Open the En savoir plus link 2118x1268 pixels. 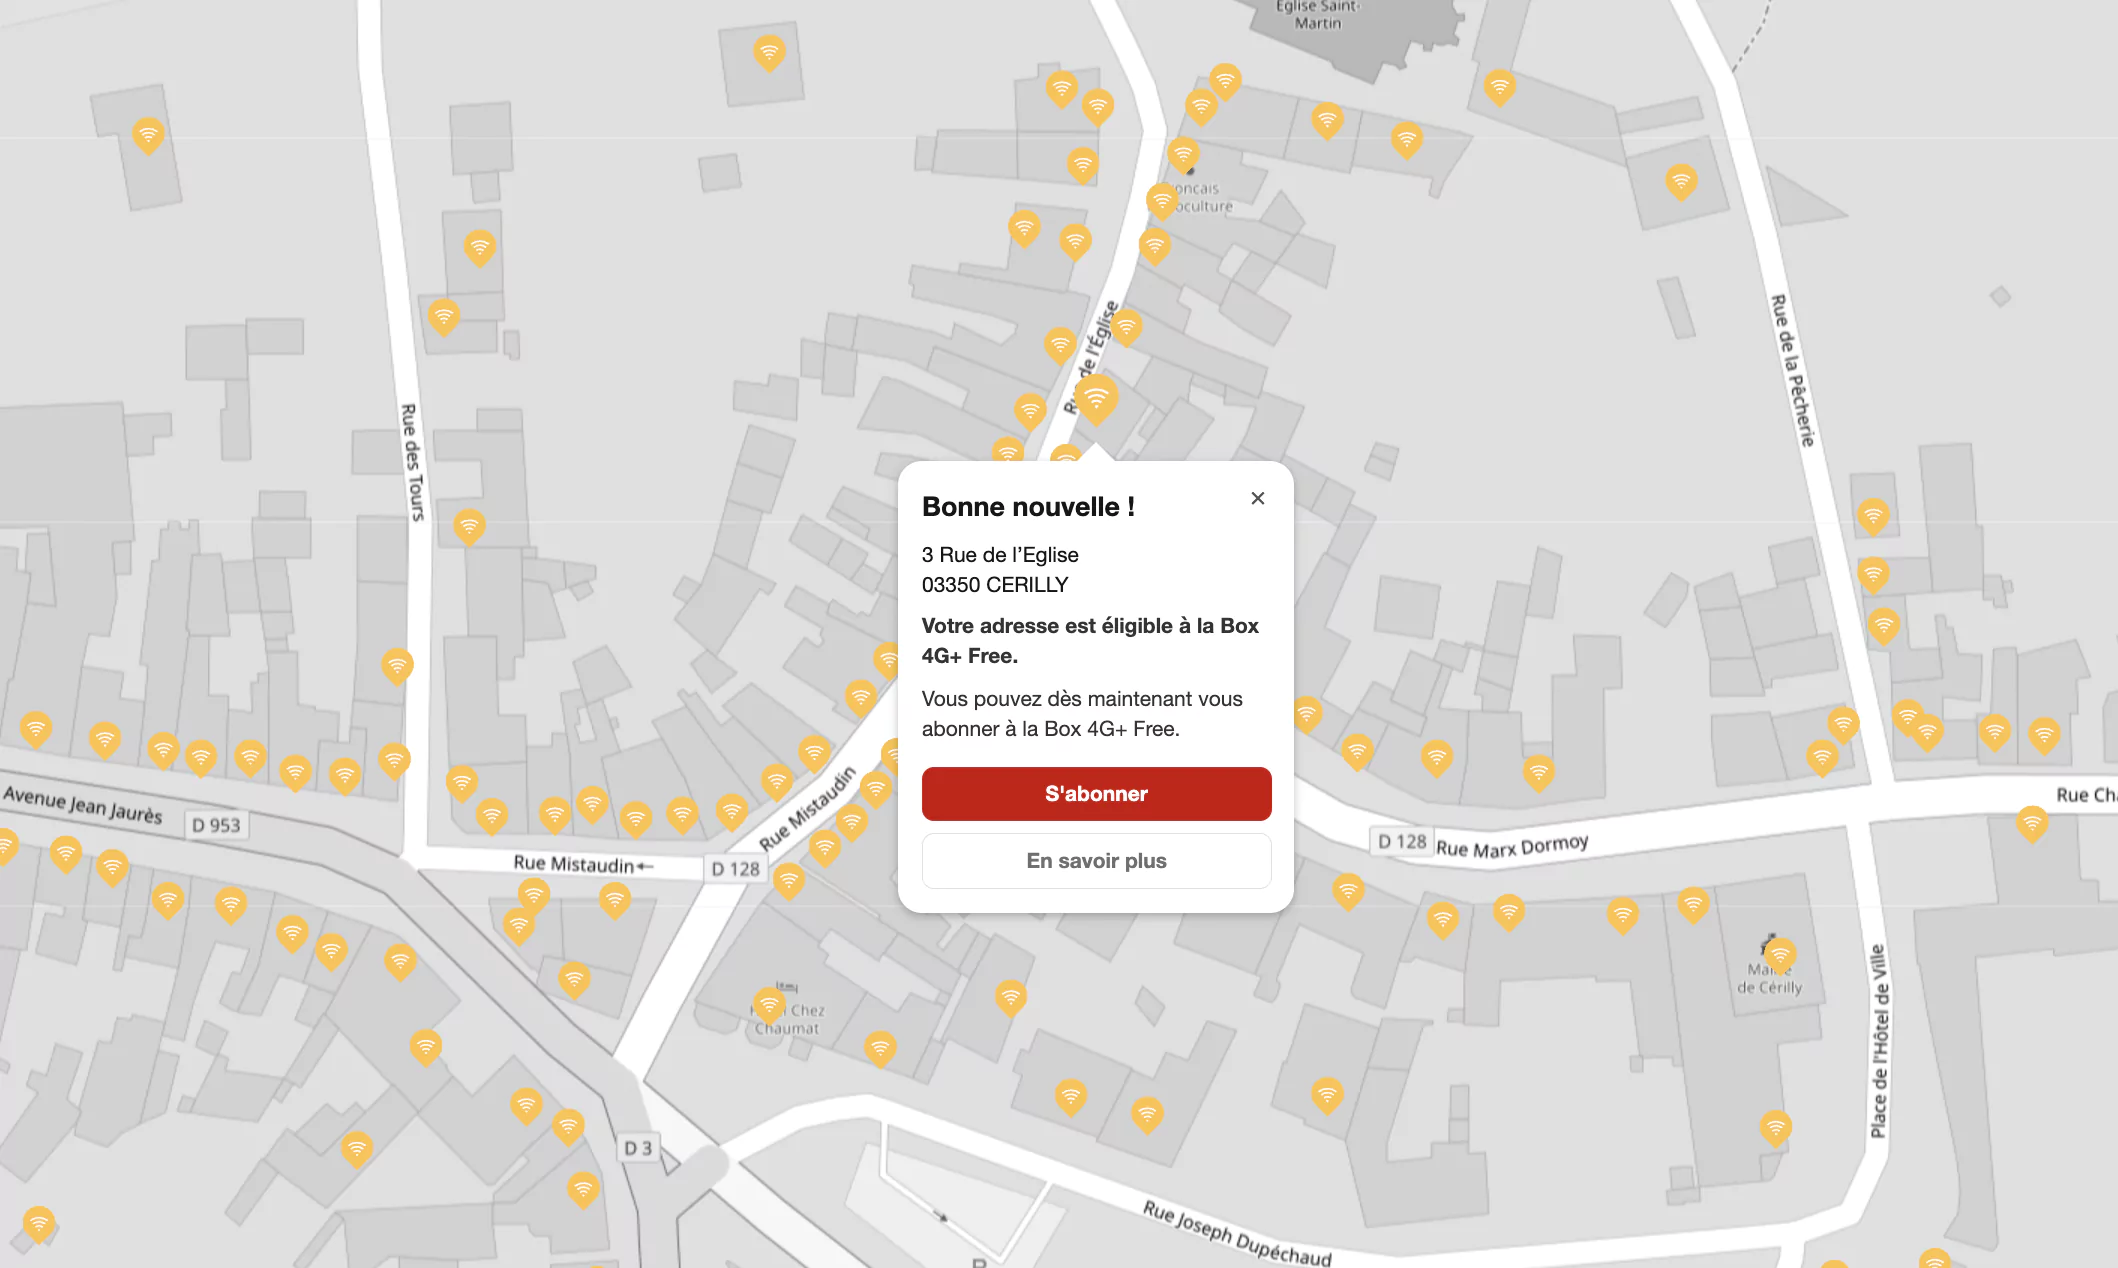point(1096,861)
